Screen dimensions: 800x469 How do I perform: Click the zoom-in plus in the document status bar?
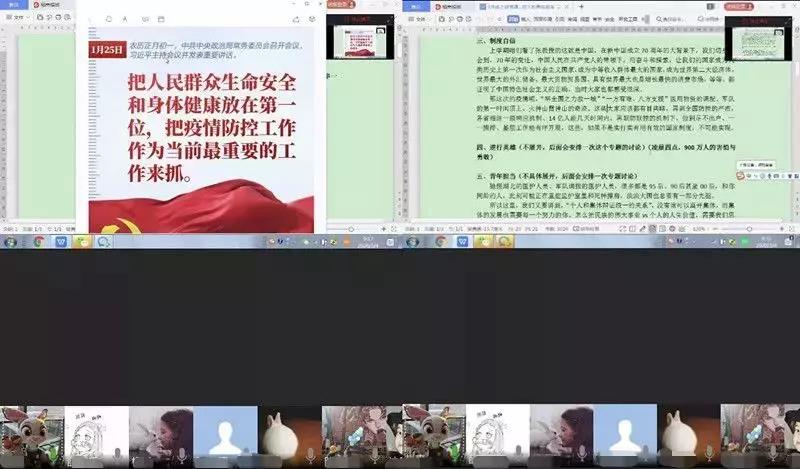(x=782, y=229)
